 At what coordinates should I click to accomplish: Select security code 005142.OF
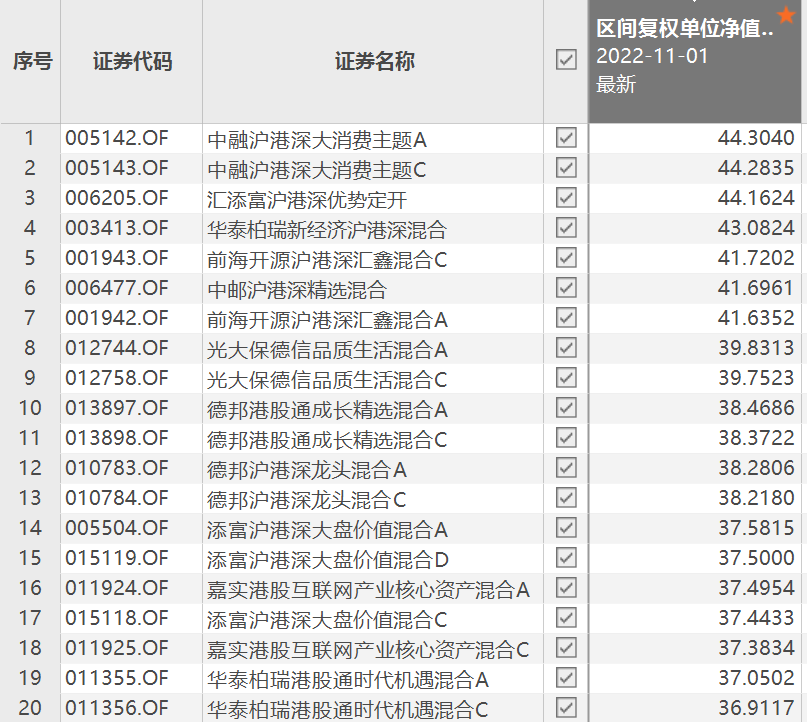point(117,138)
